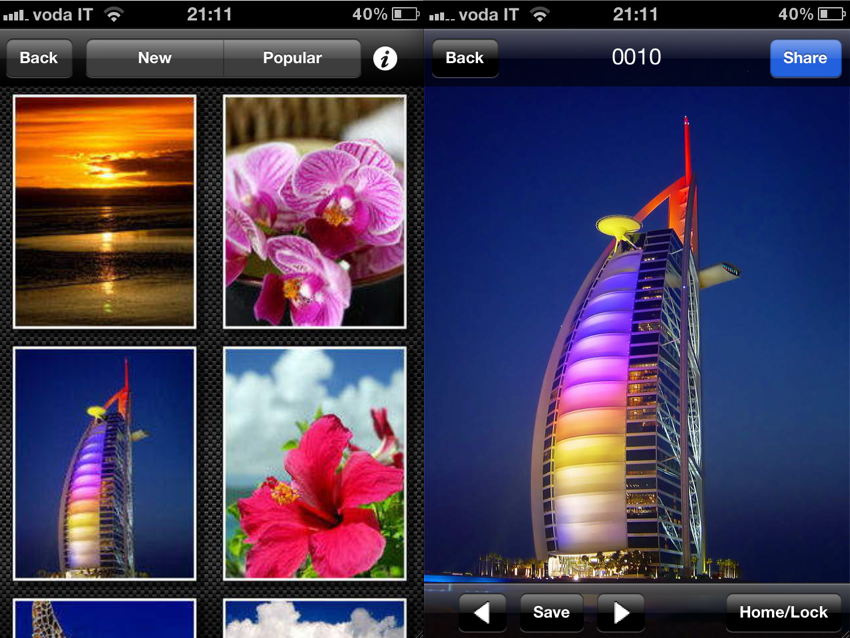Open the pink orchid thumbnail
The image size is (850, 638).
tap(315, 211)
